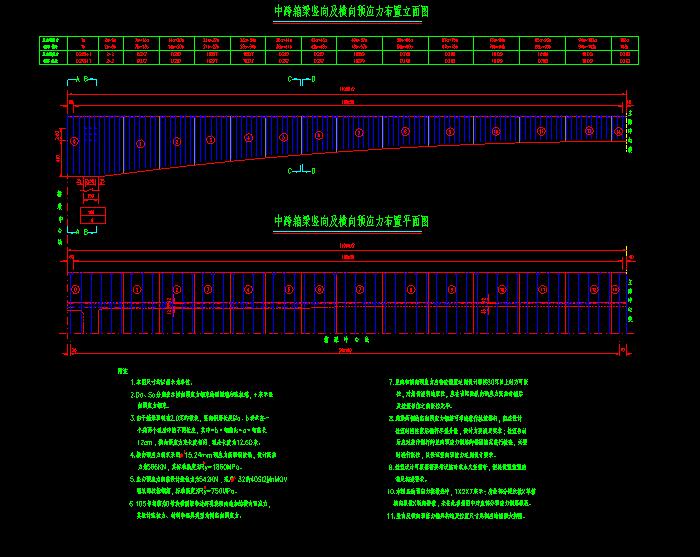Screen dimensions: 700x557
Task: Click the A–B section marker below elevation
Action: 82,231
